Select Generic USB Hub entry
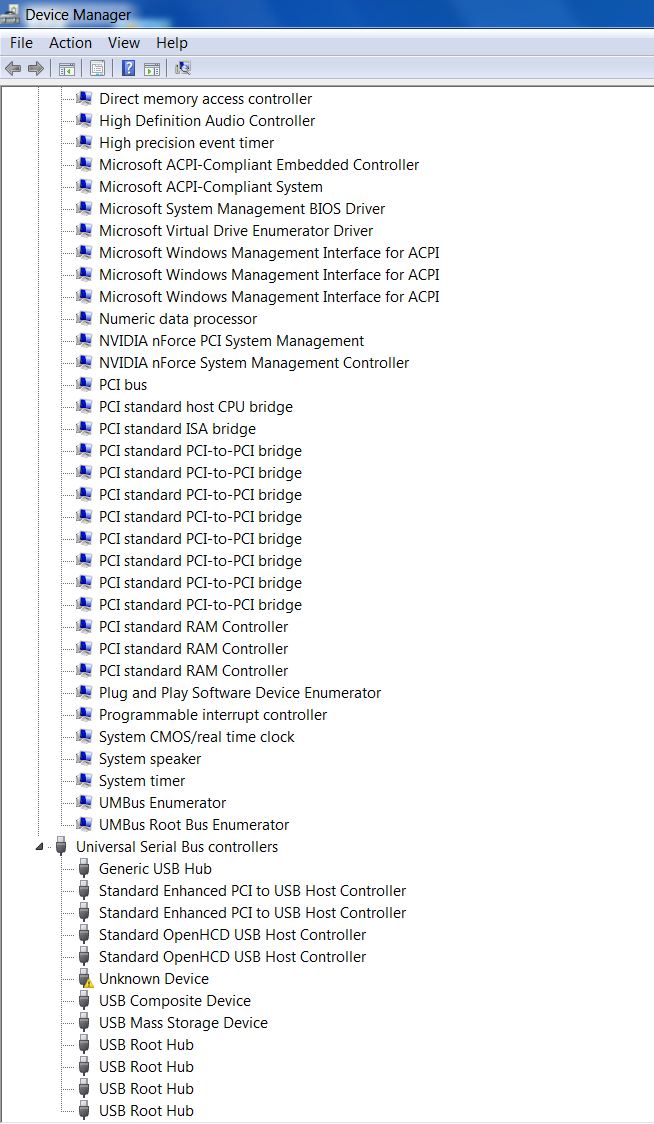The image size is (654, 1124). (155, 869)
